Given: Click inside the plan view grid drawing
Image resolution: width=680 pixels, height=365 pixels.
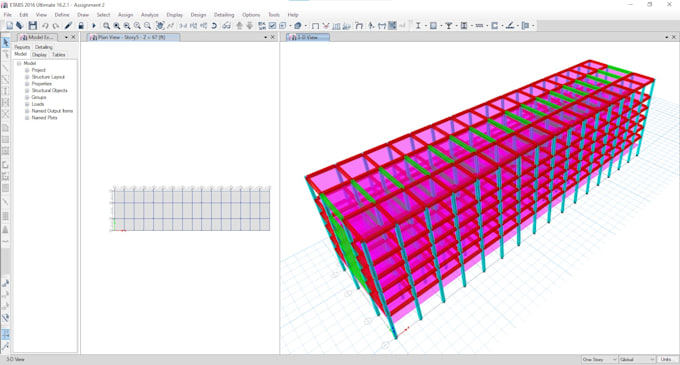Looking at the screenshot, I should pos(191,210).
